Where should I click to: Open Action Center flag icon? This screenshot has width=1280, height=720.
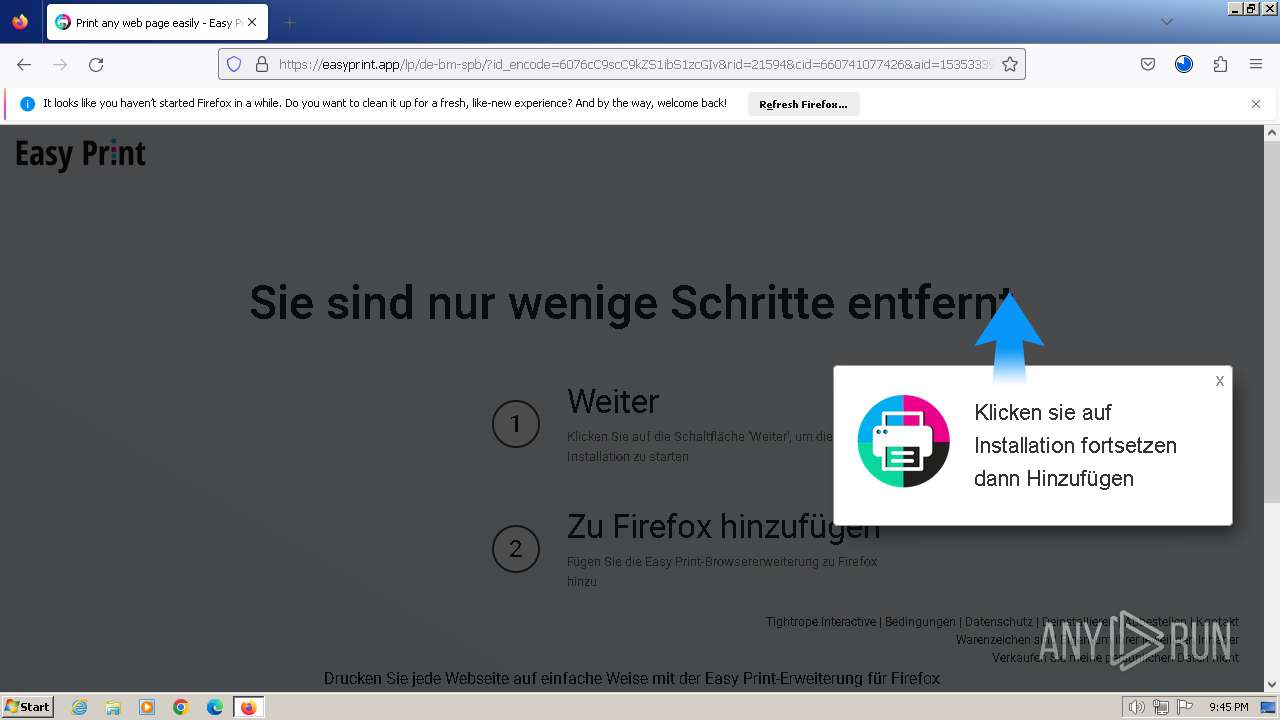[x=1183, y=707]
